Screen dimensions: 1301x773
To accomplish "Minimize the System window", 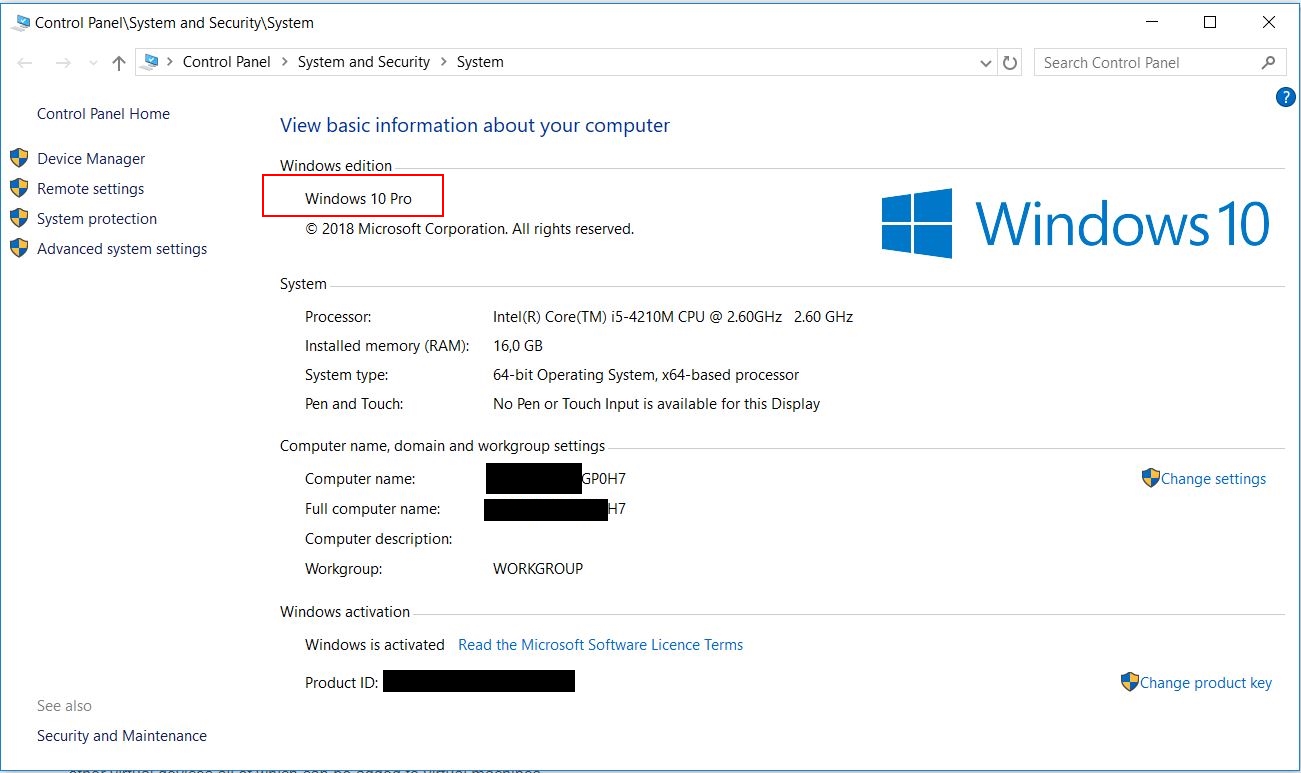I will pyautogui.click(x=1150, y=21).
